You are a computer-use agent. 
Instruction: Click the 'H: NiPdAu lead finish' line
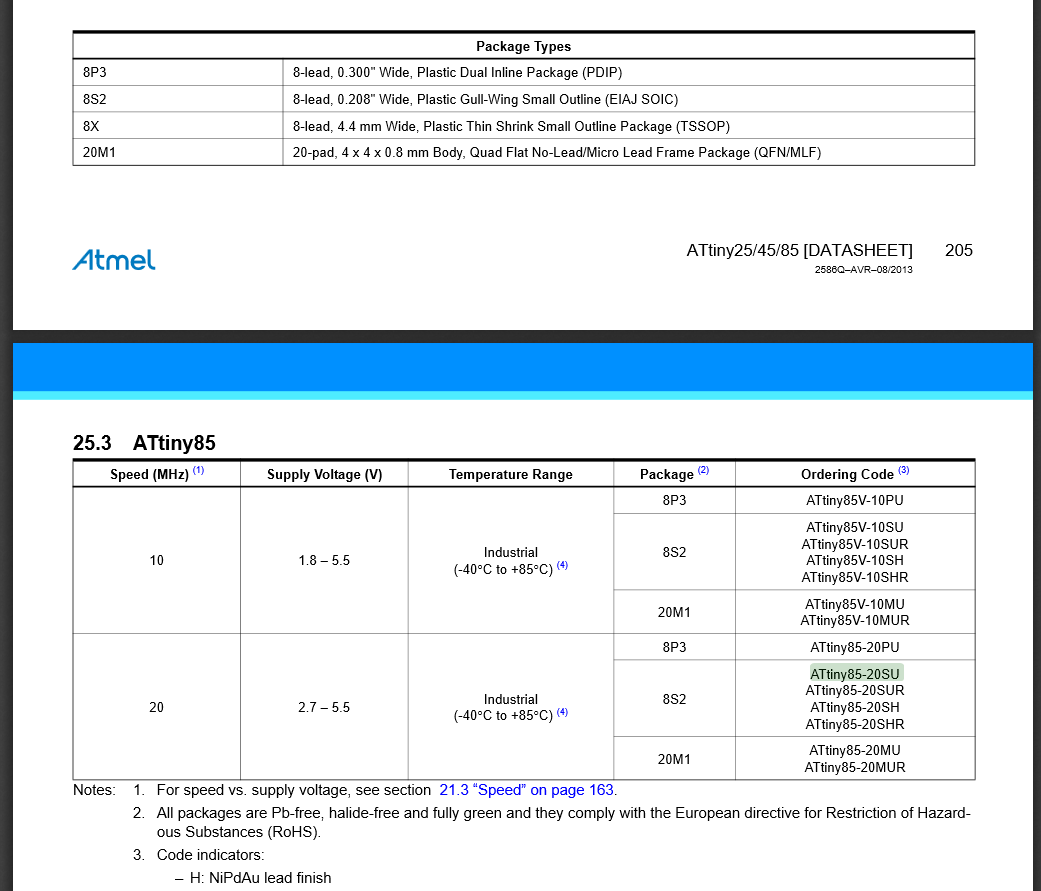tap(260, 878)
